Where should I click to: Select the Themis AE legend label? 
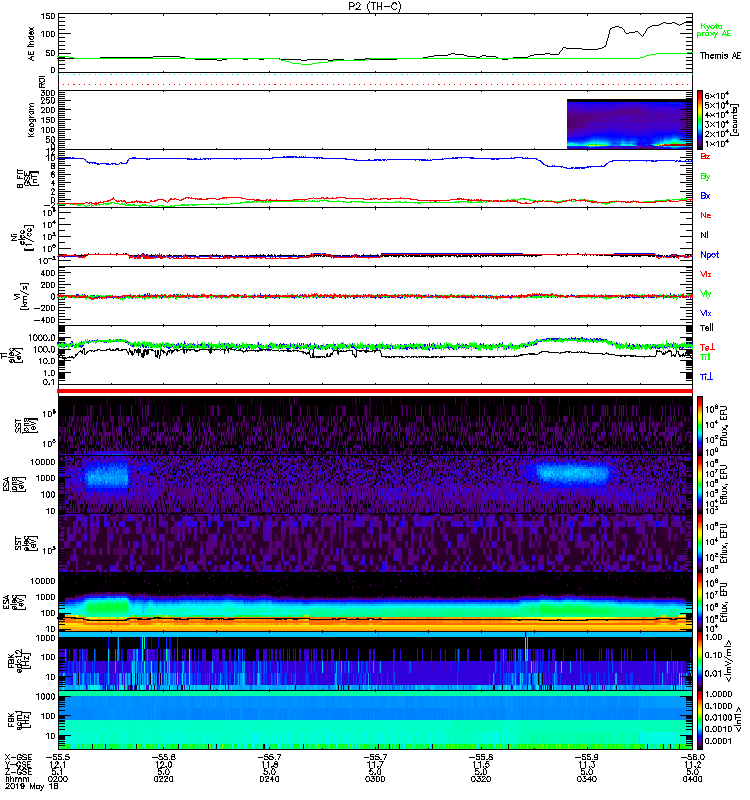[x=720, y=56]
